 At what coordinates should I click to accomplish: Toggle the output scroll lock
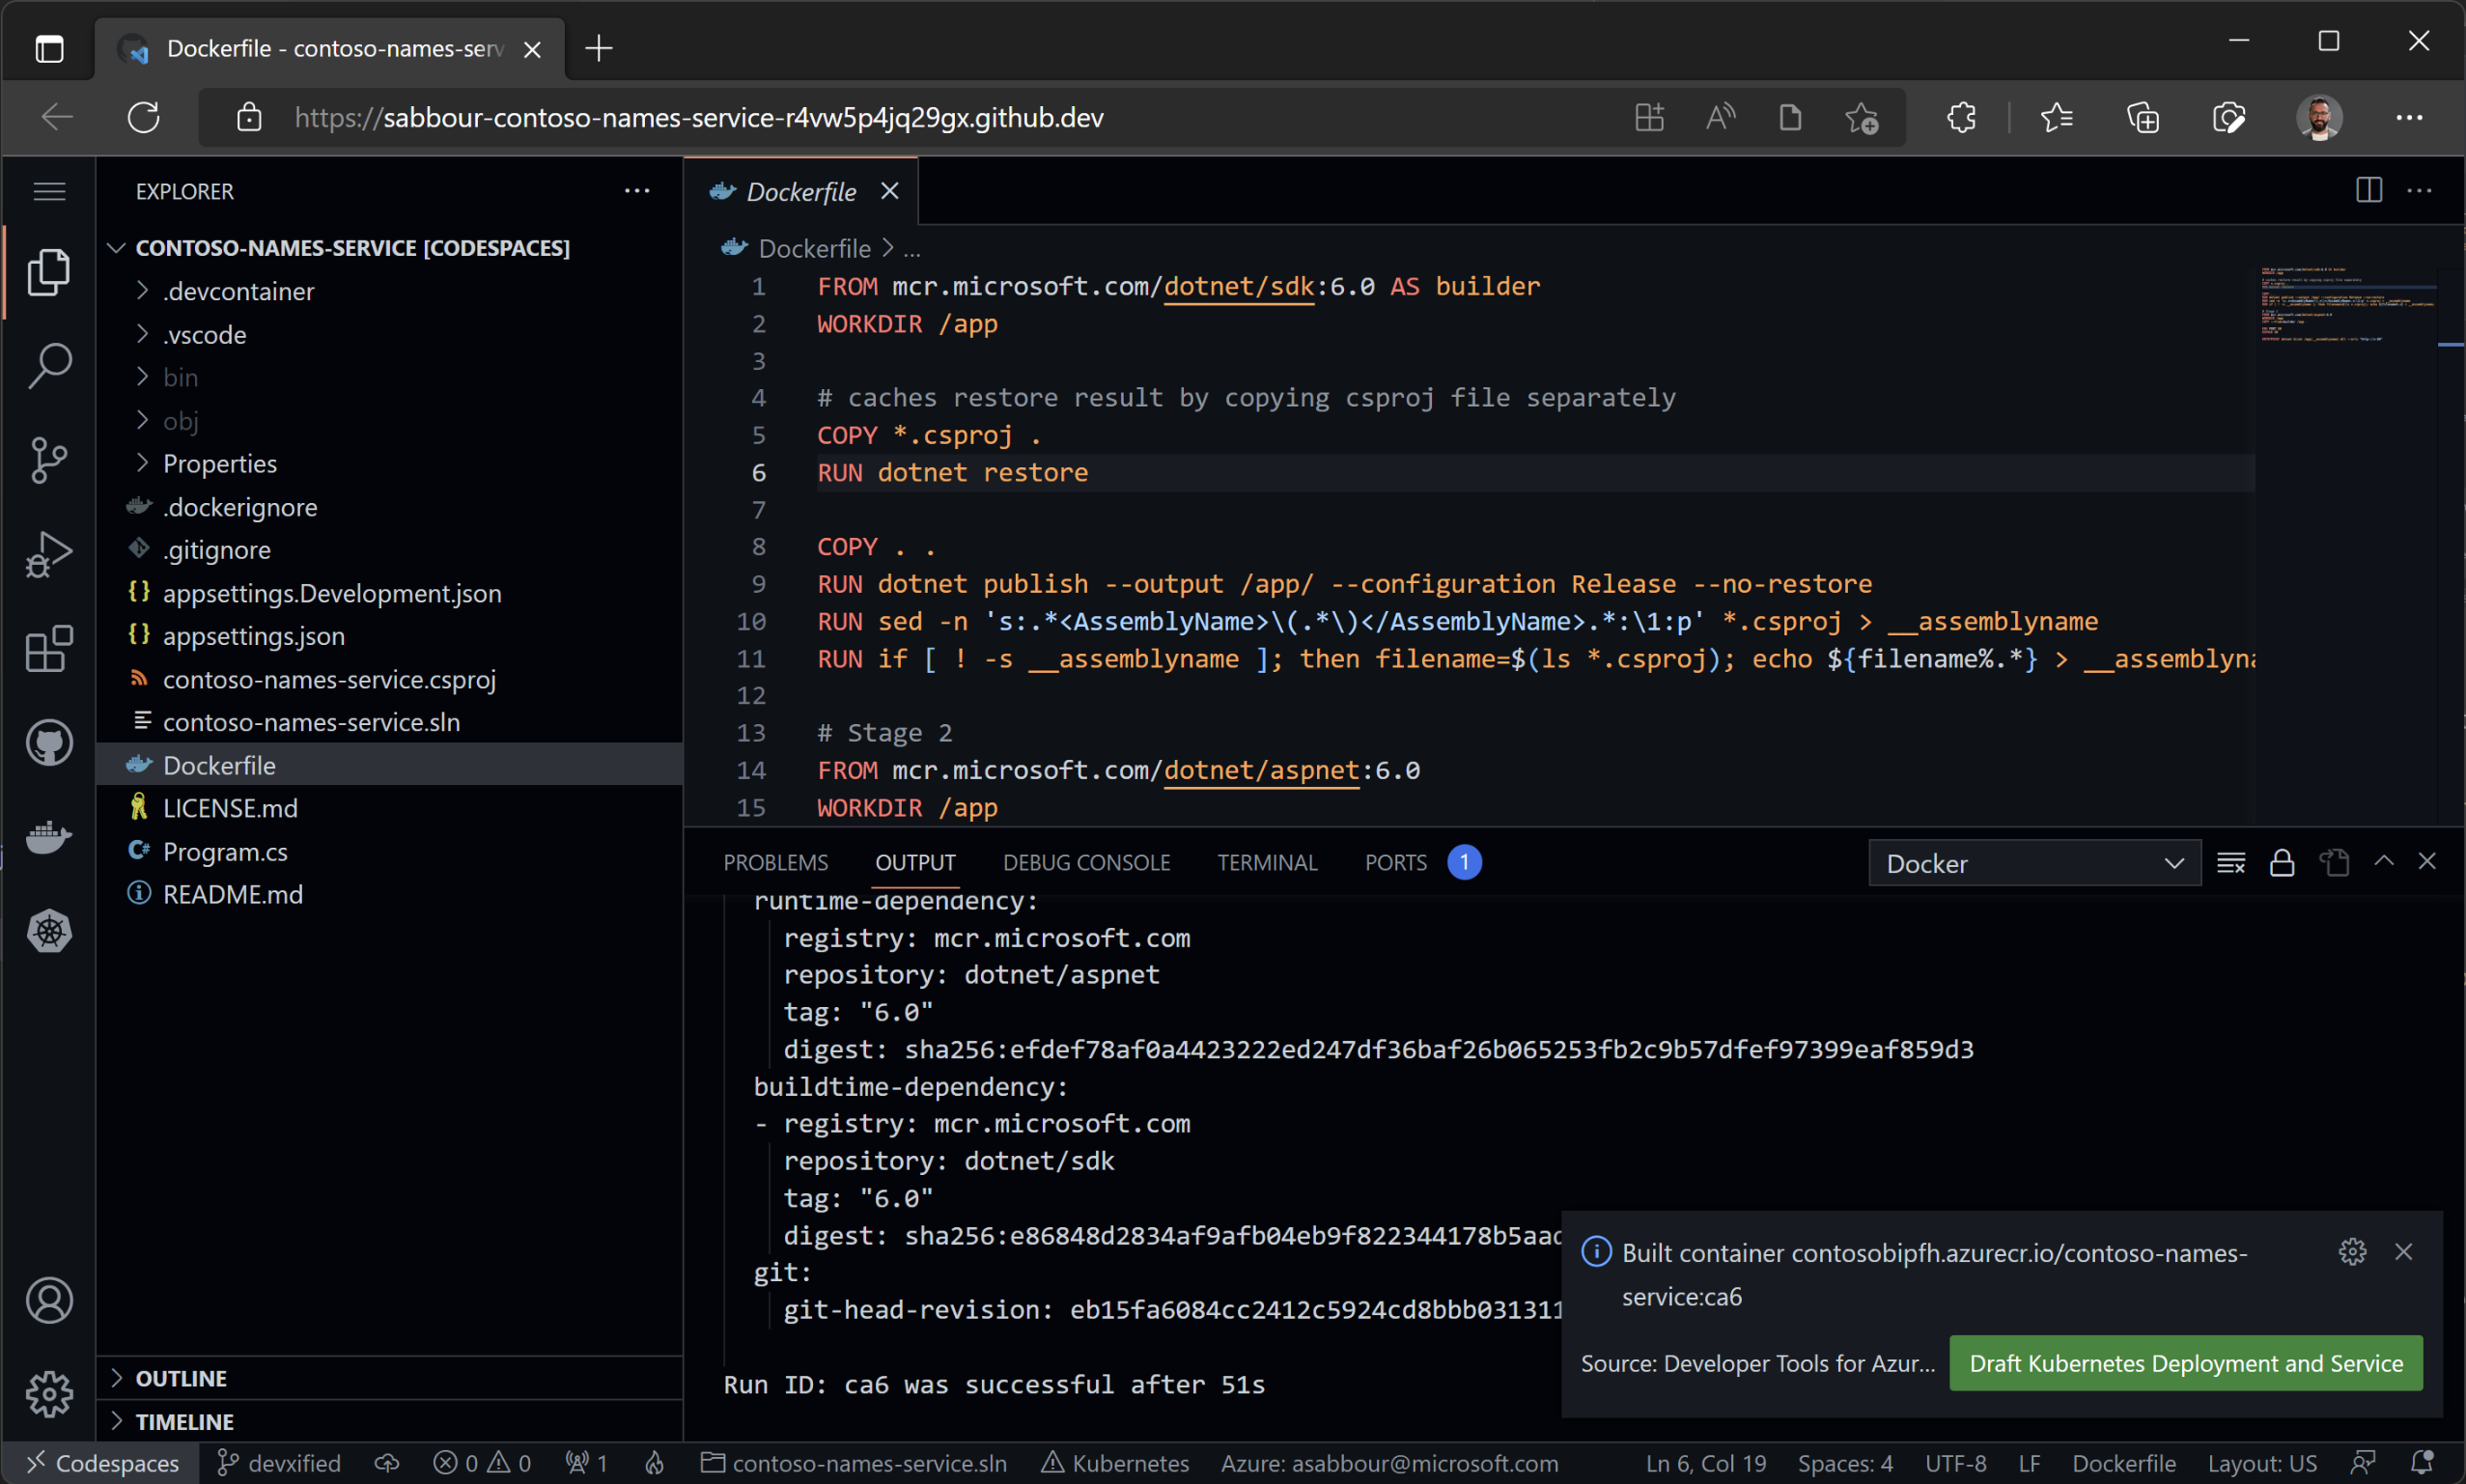(2281, 863)
